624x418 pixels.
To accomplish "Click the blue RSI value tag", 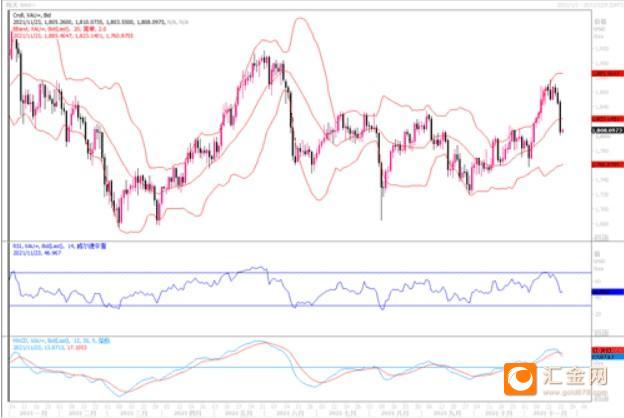I will coord(608,292).
